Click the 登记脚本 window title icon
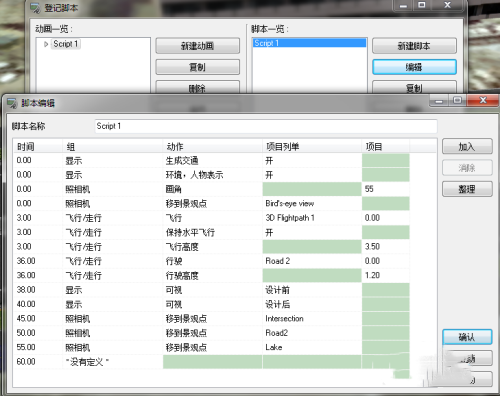 (x=35, y=8)
